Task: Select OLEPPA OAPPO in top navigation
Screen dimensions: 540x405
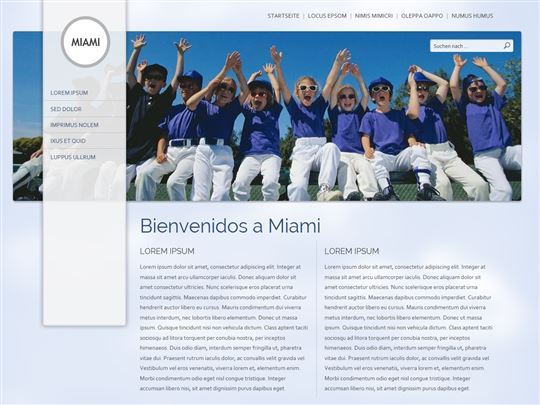Action: (422, 16)
